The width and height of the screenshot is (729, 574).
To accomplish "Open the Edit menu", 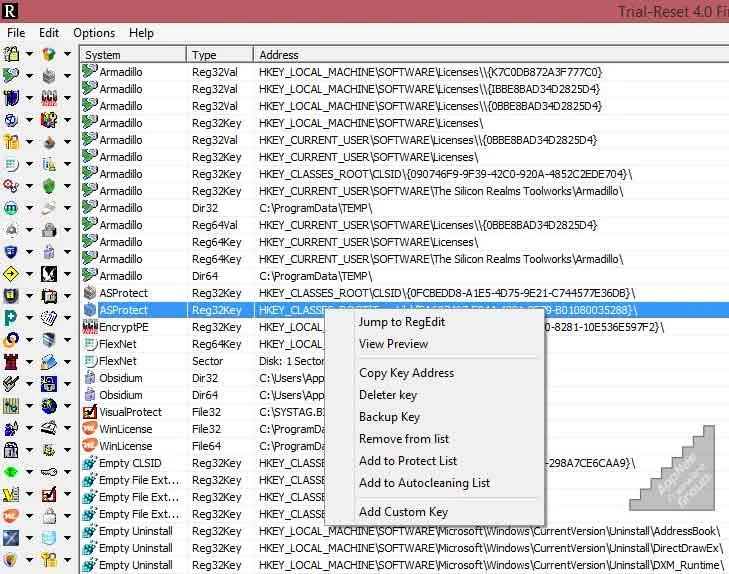I will tap(49, 33).
